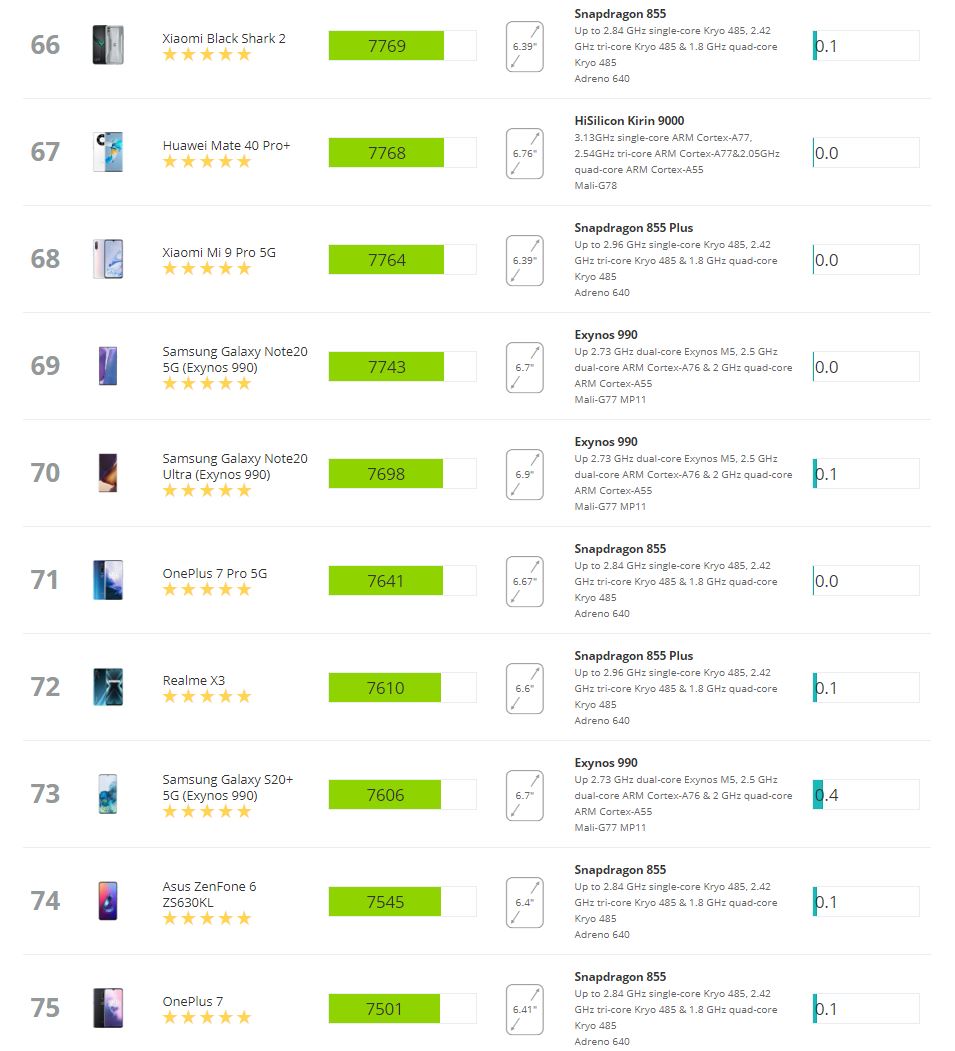Click the 6.4" screen size icon for Asus ZenFone 6

pyautogui.click(x=525, y=902)
